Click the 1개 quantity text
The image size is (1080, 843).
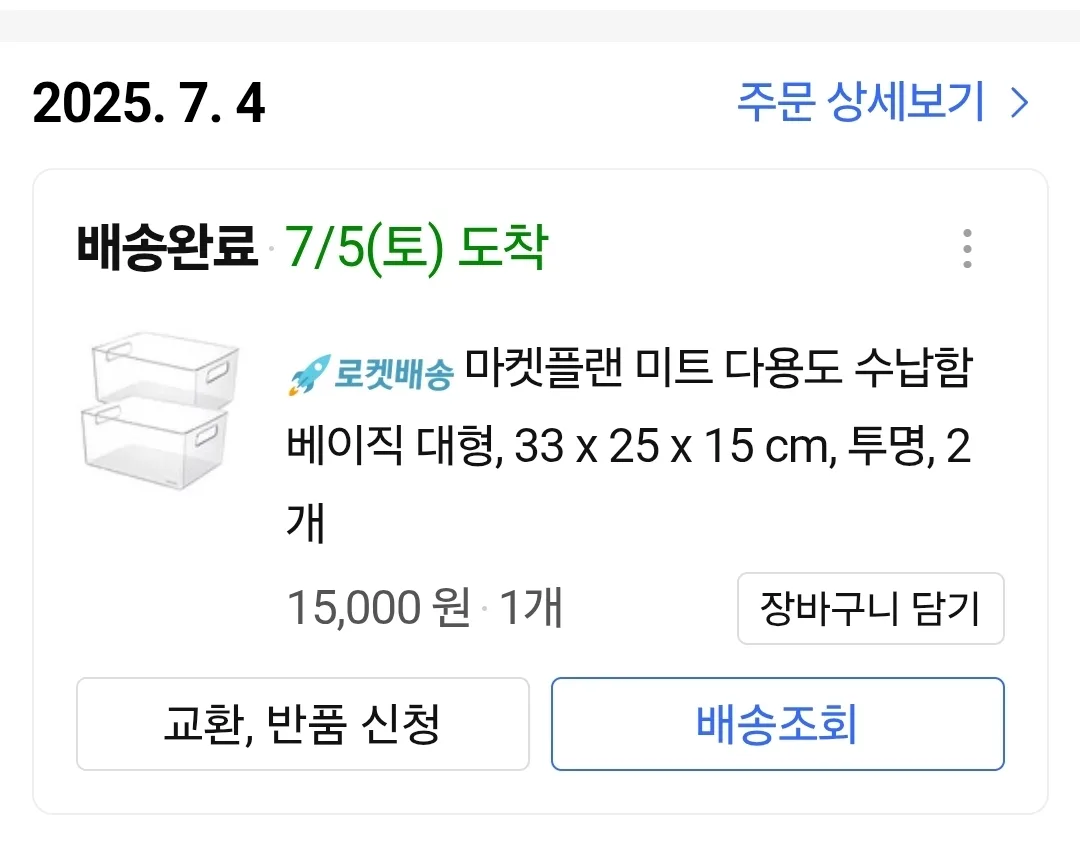coord(530,608)
